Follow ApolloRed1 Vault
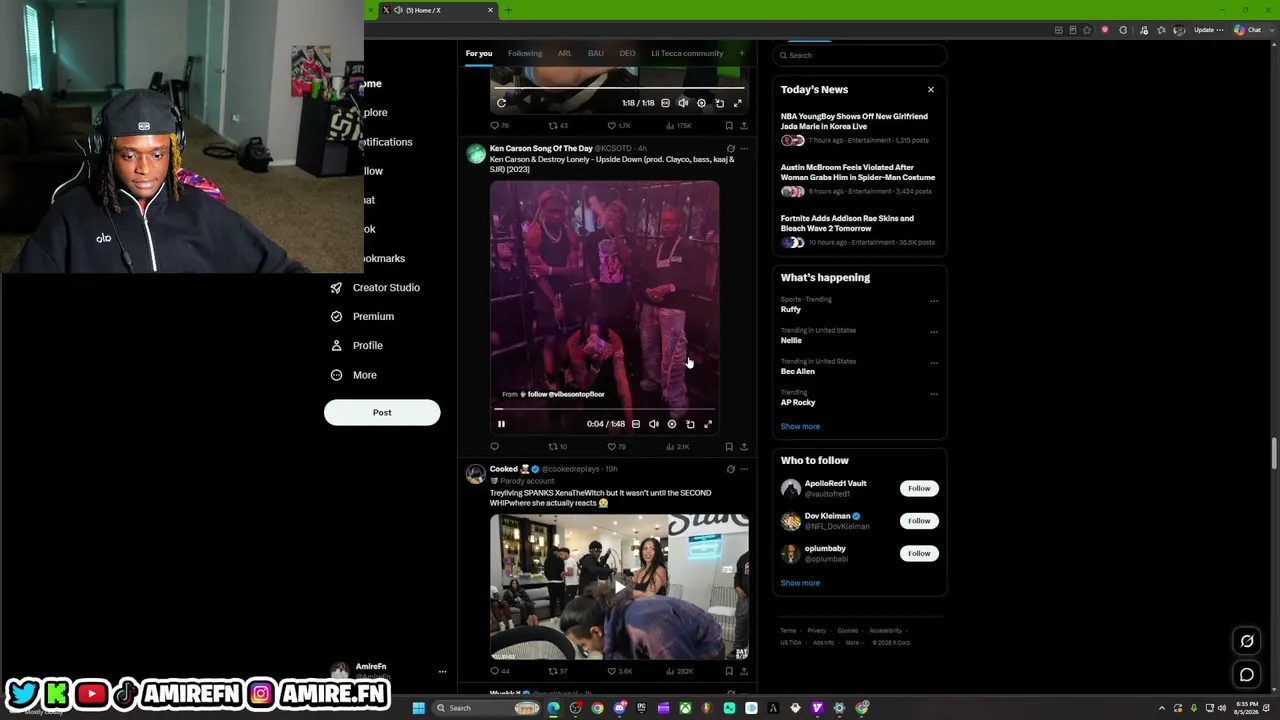 pos(919,488)
